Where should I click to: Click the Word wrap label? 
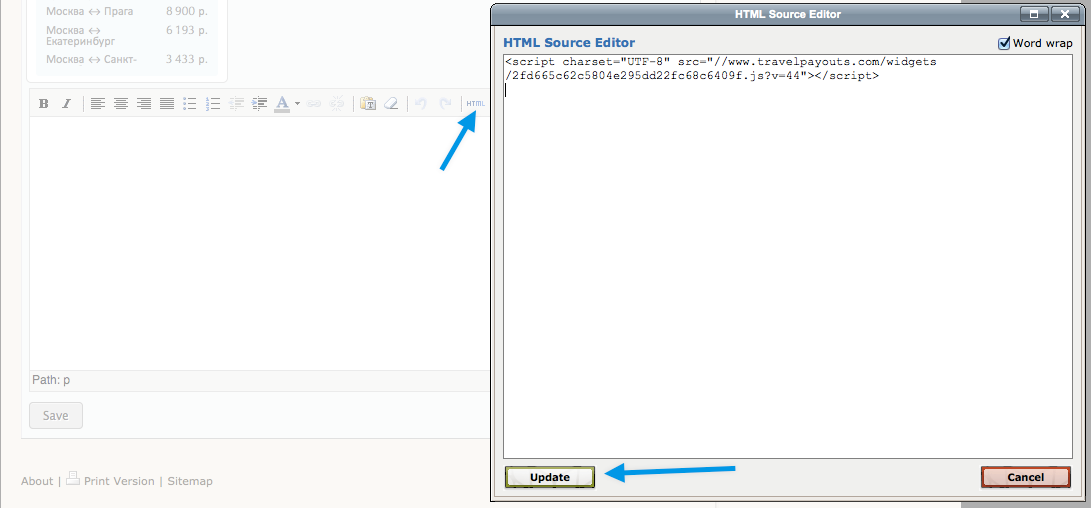click(x=1042, y=43)
